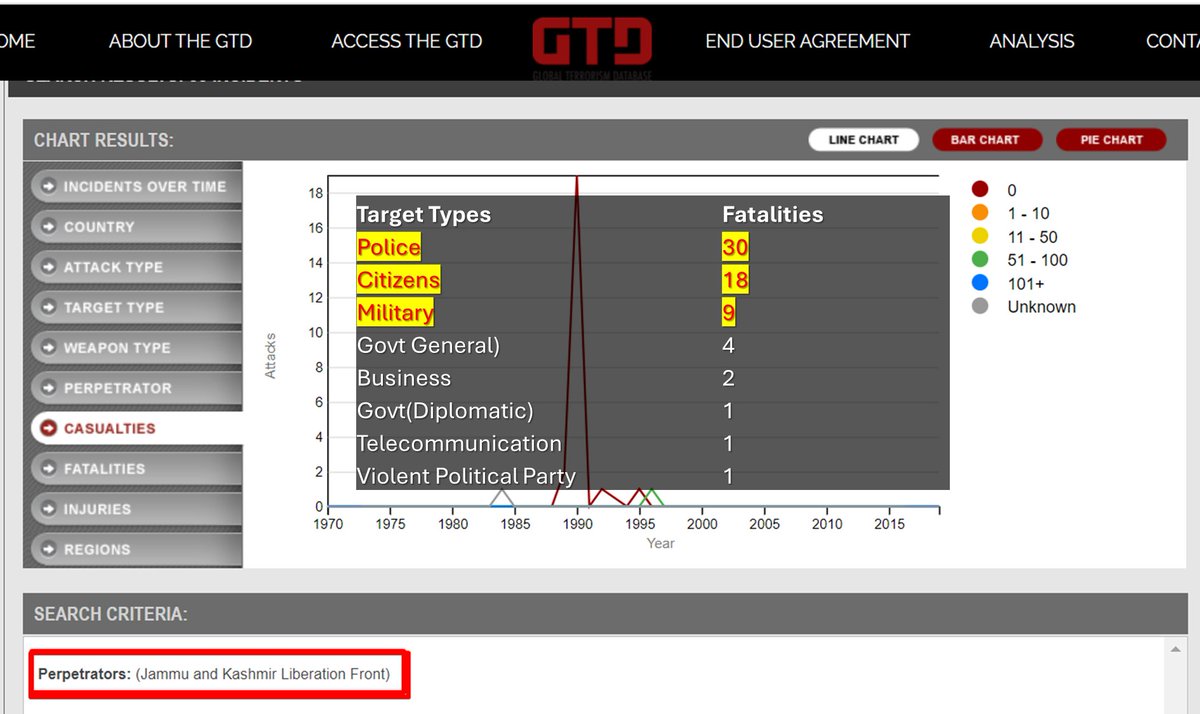Click the 51 - 100 legend label
Screen dimensions: 1200x714
1037,260
